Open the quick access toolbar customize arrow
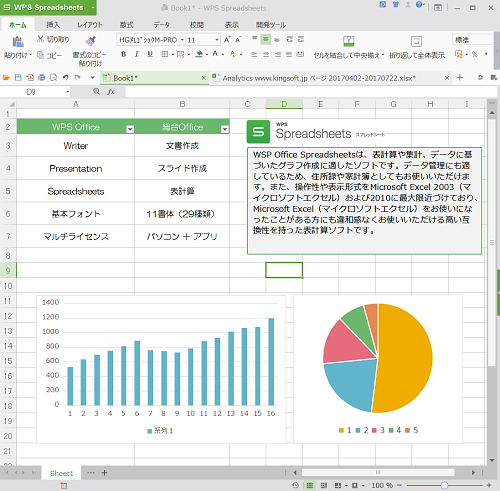 coord(93,78)
